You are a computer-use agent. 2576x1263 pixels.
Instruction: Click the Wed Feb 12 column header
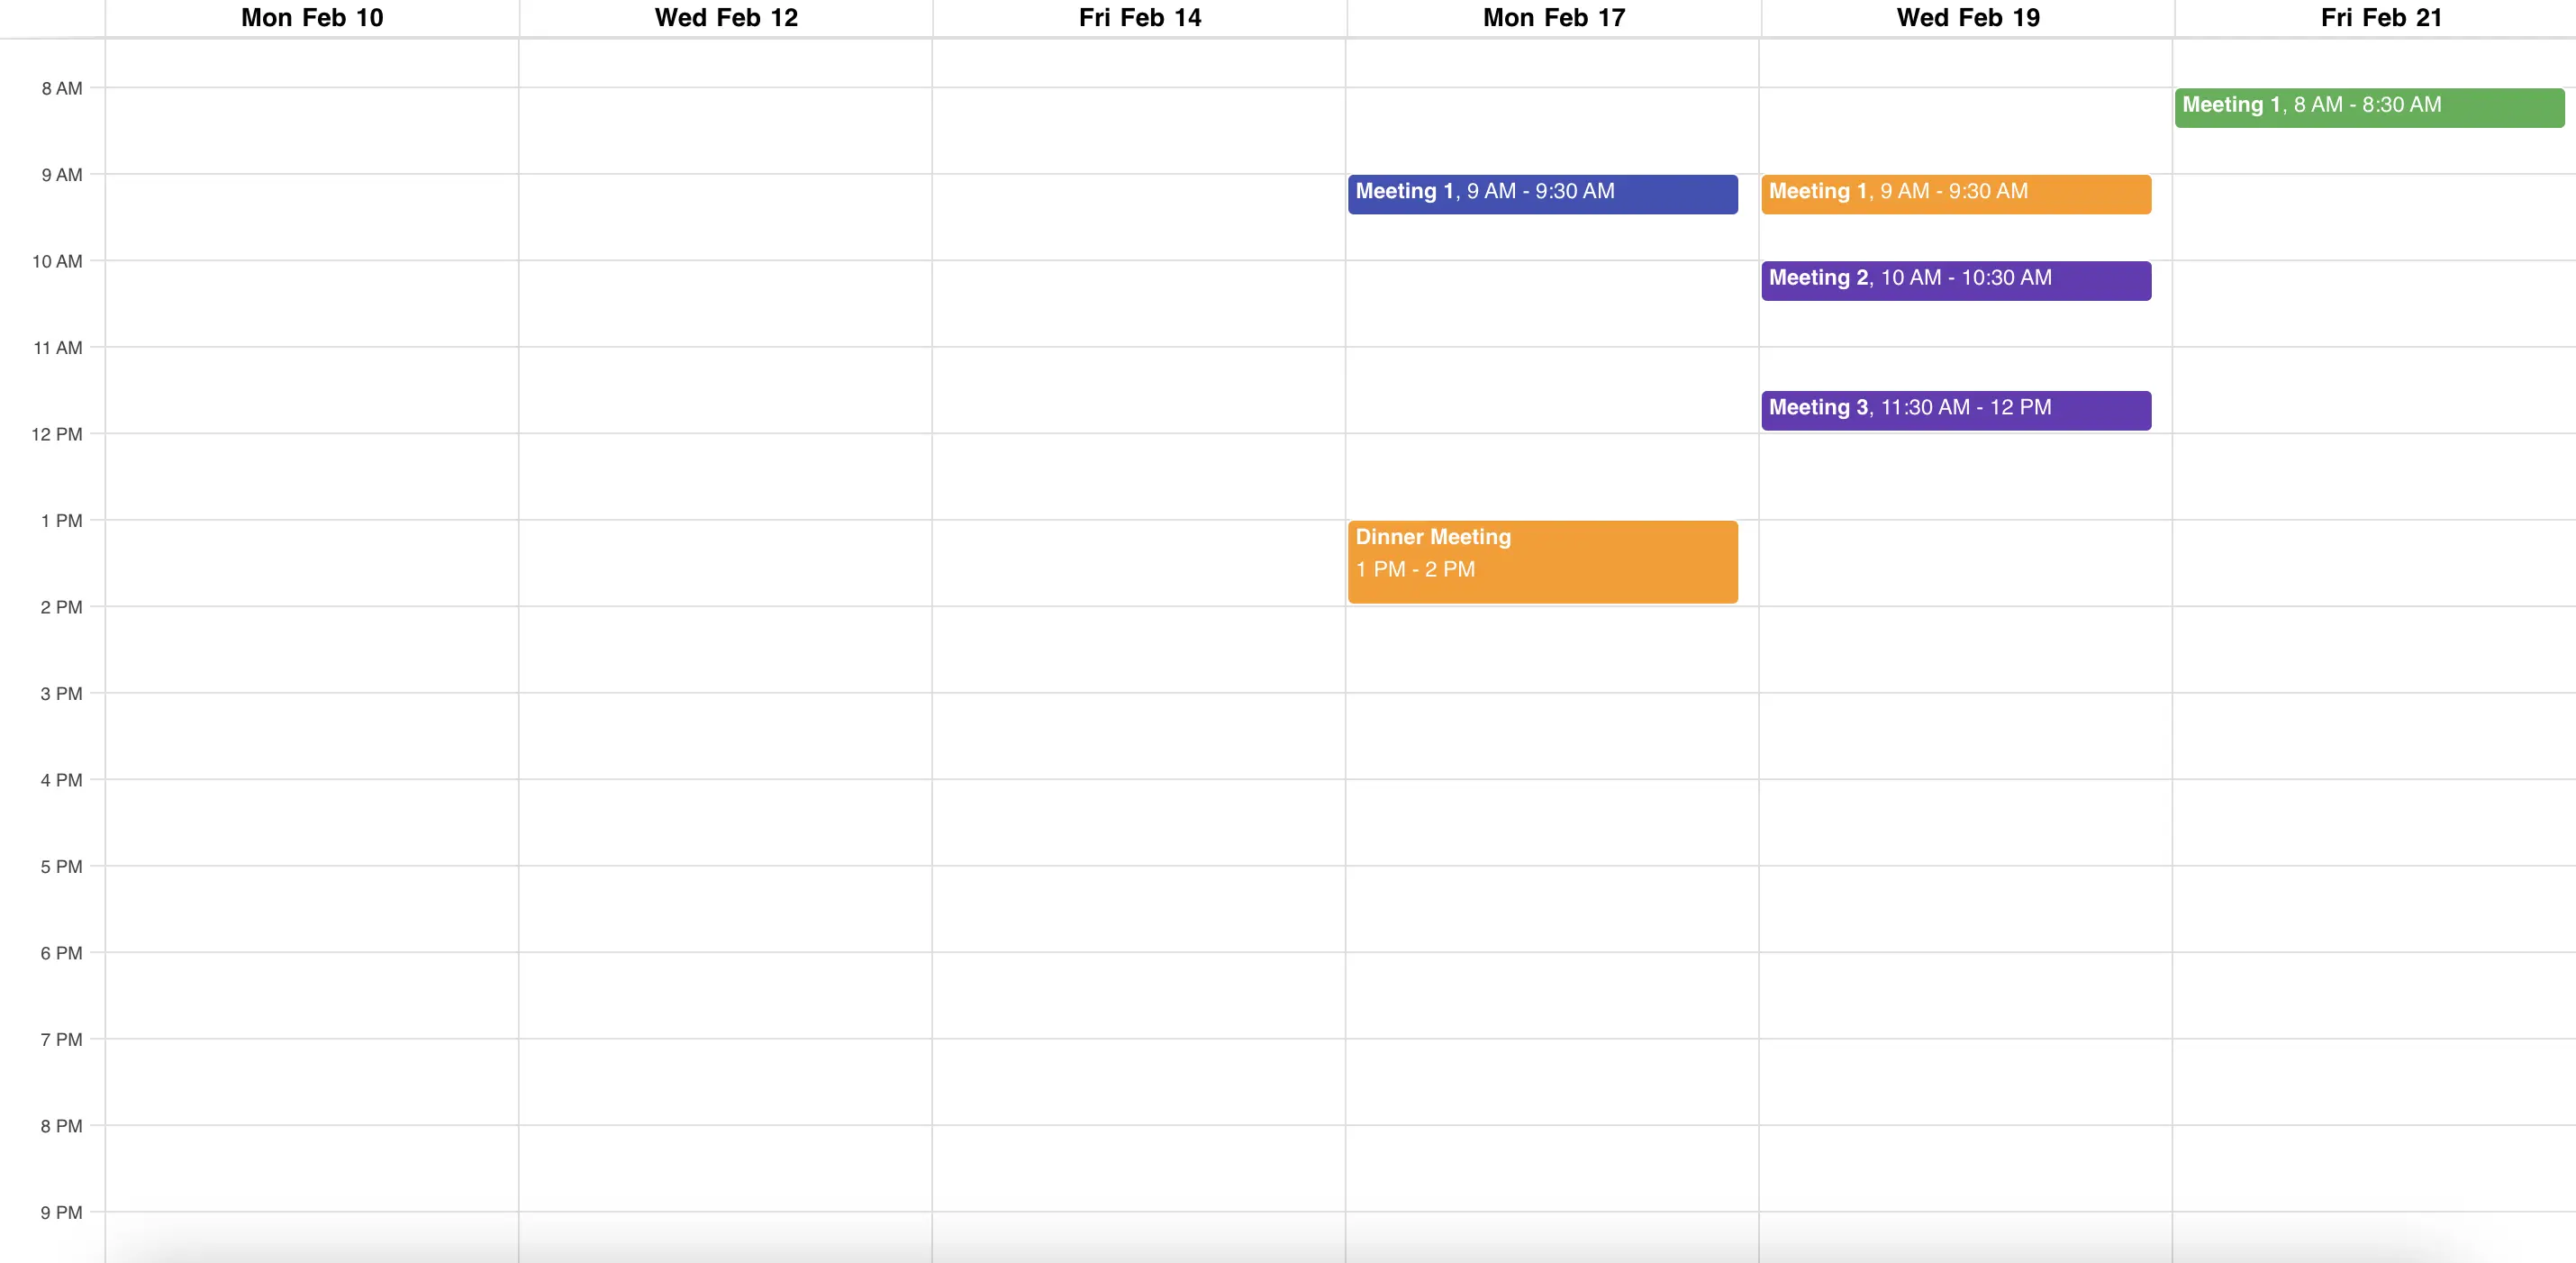click(x=725, y=17)
